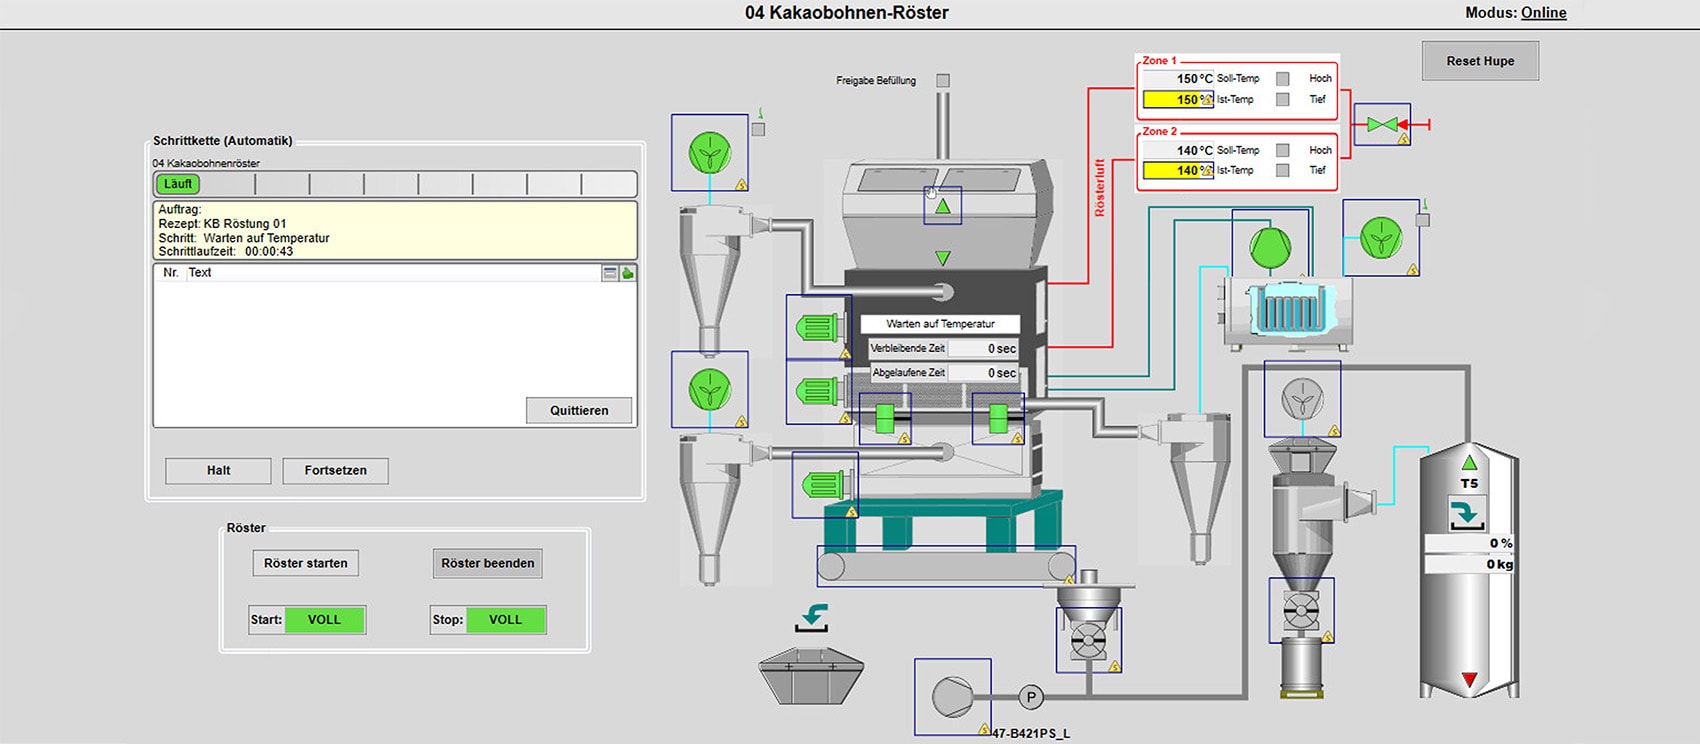Image resolution: width=1700 pixels, height=744 pixels.
Task: Click the green compressor above the heat exchanger
Action: point(1270,245)
